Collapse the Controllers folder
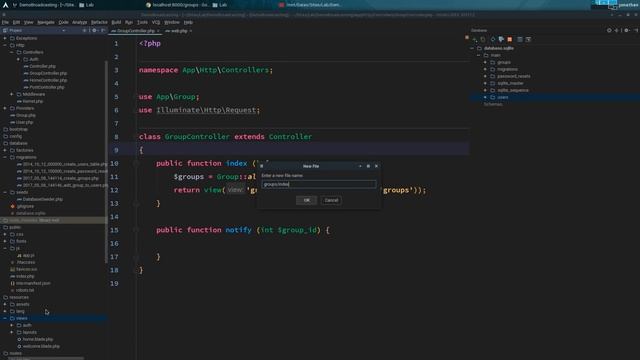Screen dimensions: 640x360 [x=12, y=52]
